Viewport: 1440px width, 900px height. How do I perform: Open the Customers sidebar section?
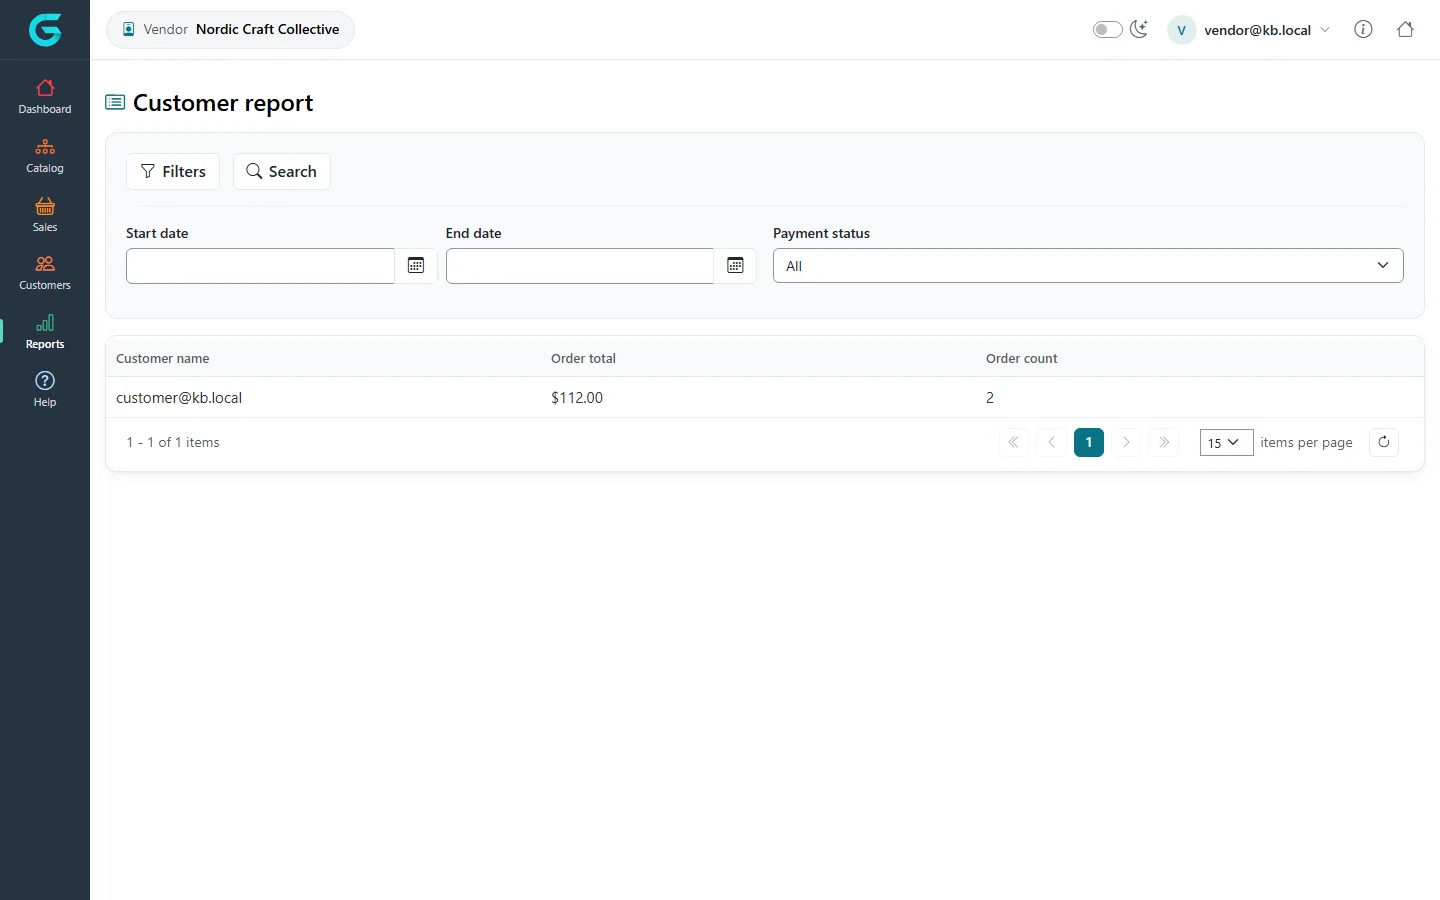coord(45,273)
